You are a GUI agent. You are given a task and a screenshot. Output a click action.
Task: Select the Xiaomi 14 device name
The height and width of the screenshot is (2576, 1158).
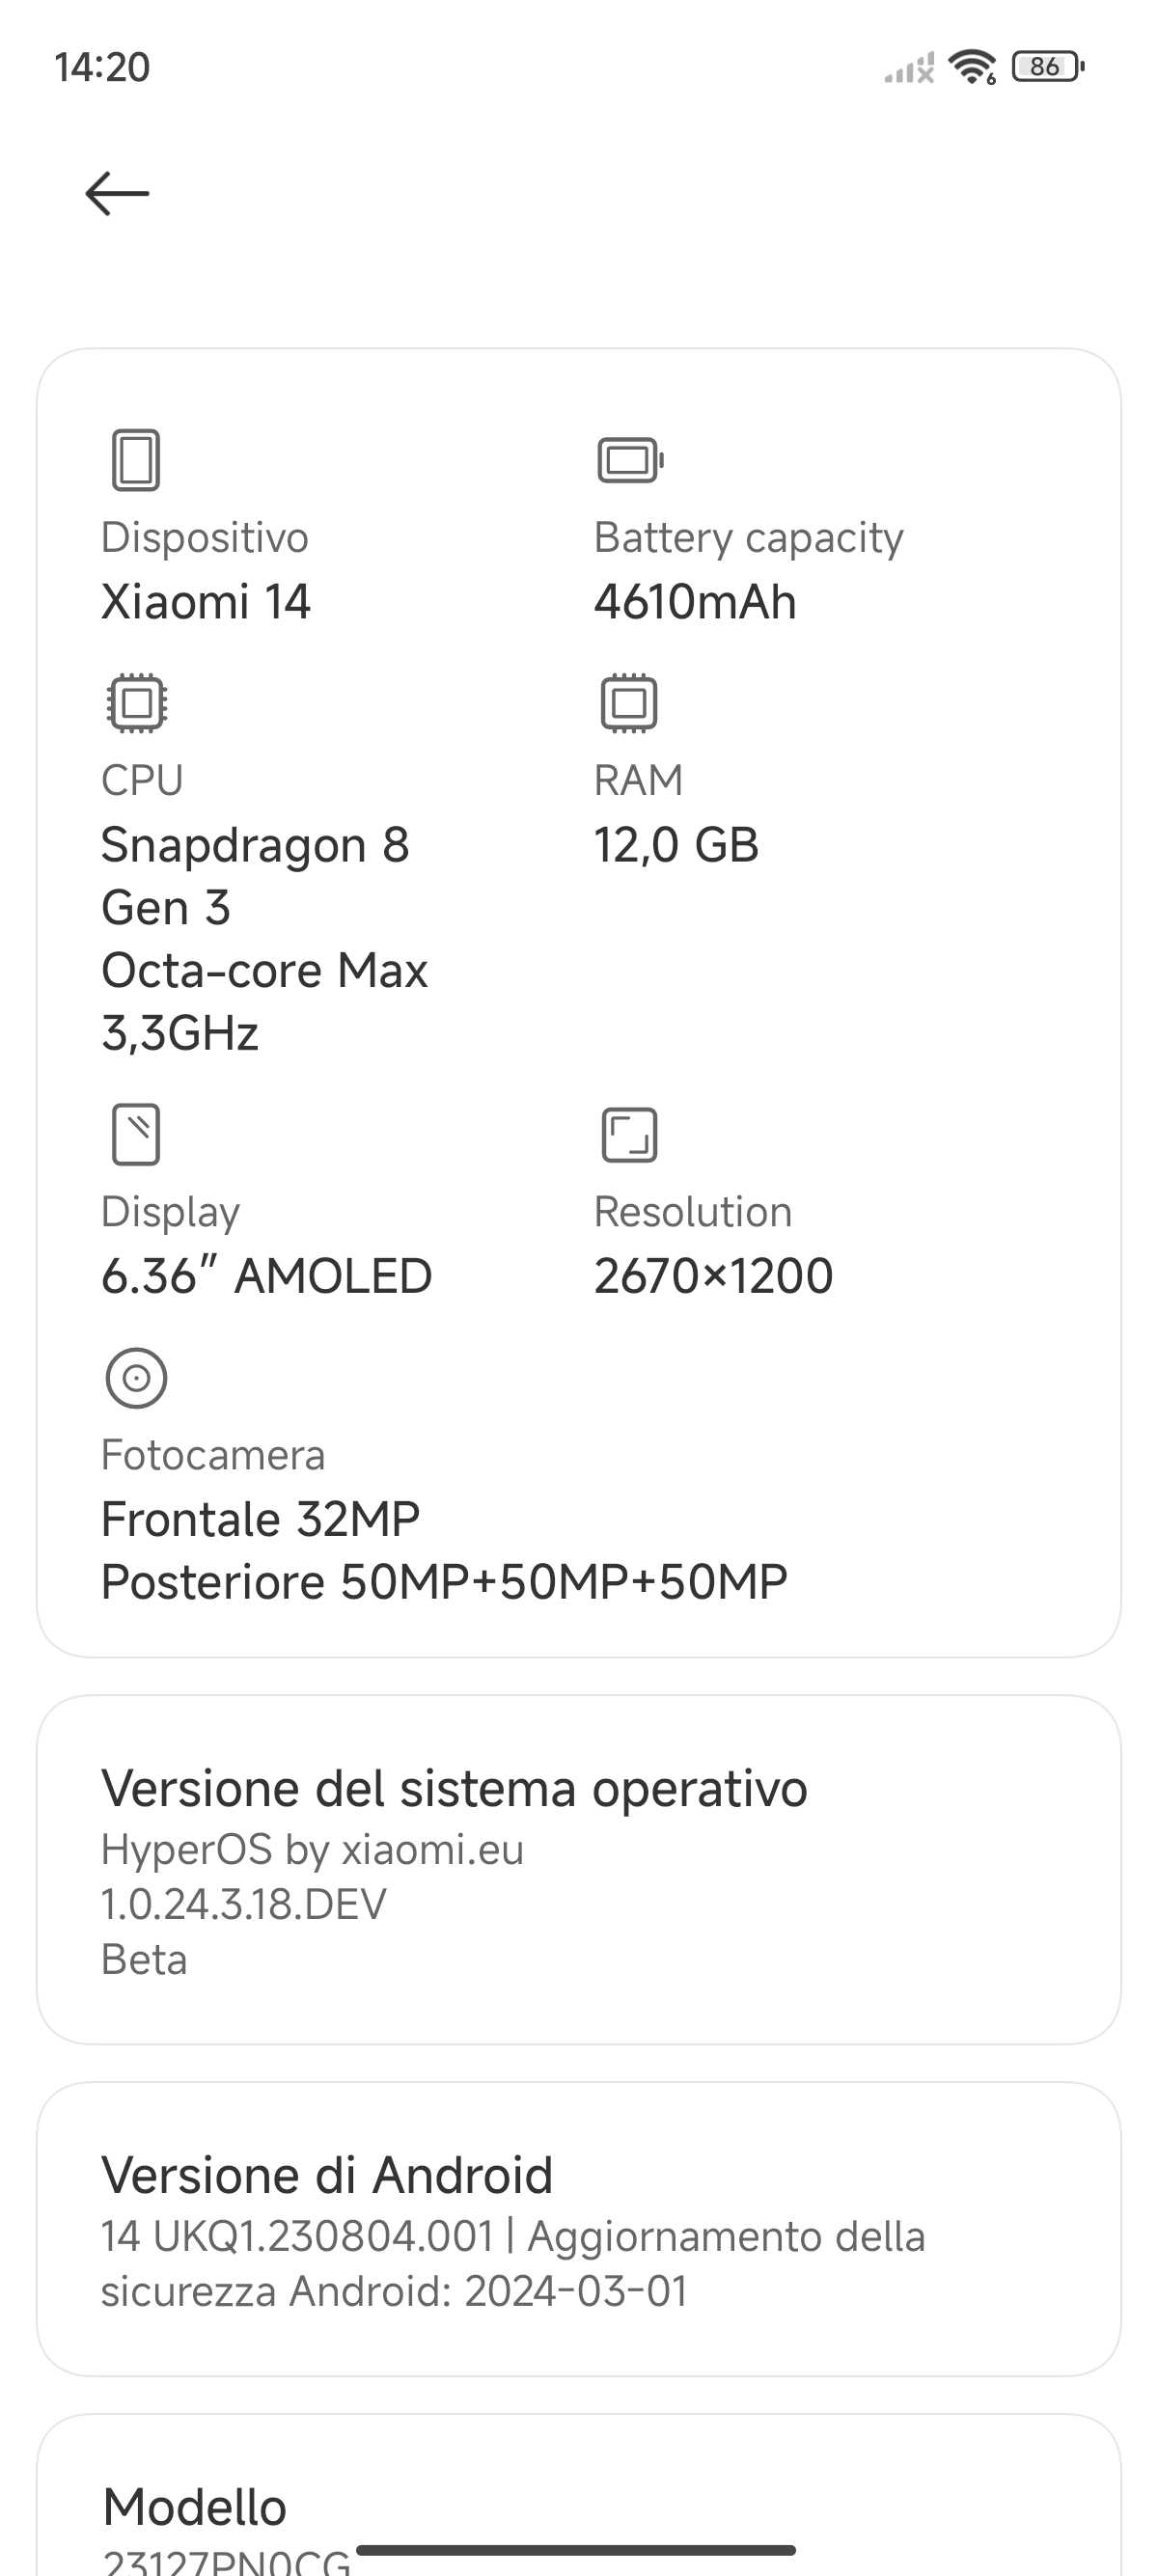tap(206, 602)
